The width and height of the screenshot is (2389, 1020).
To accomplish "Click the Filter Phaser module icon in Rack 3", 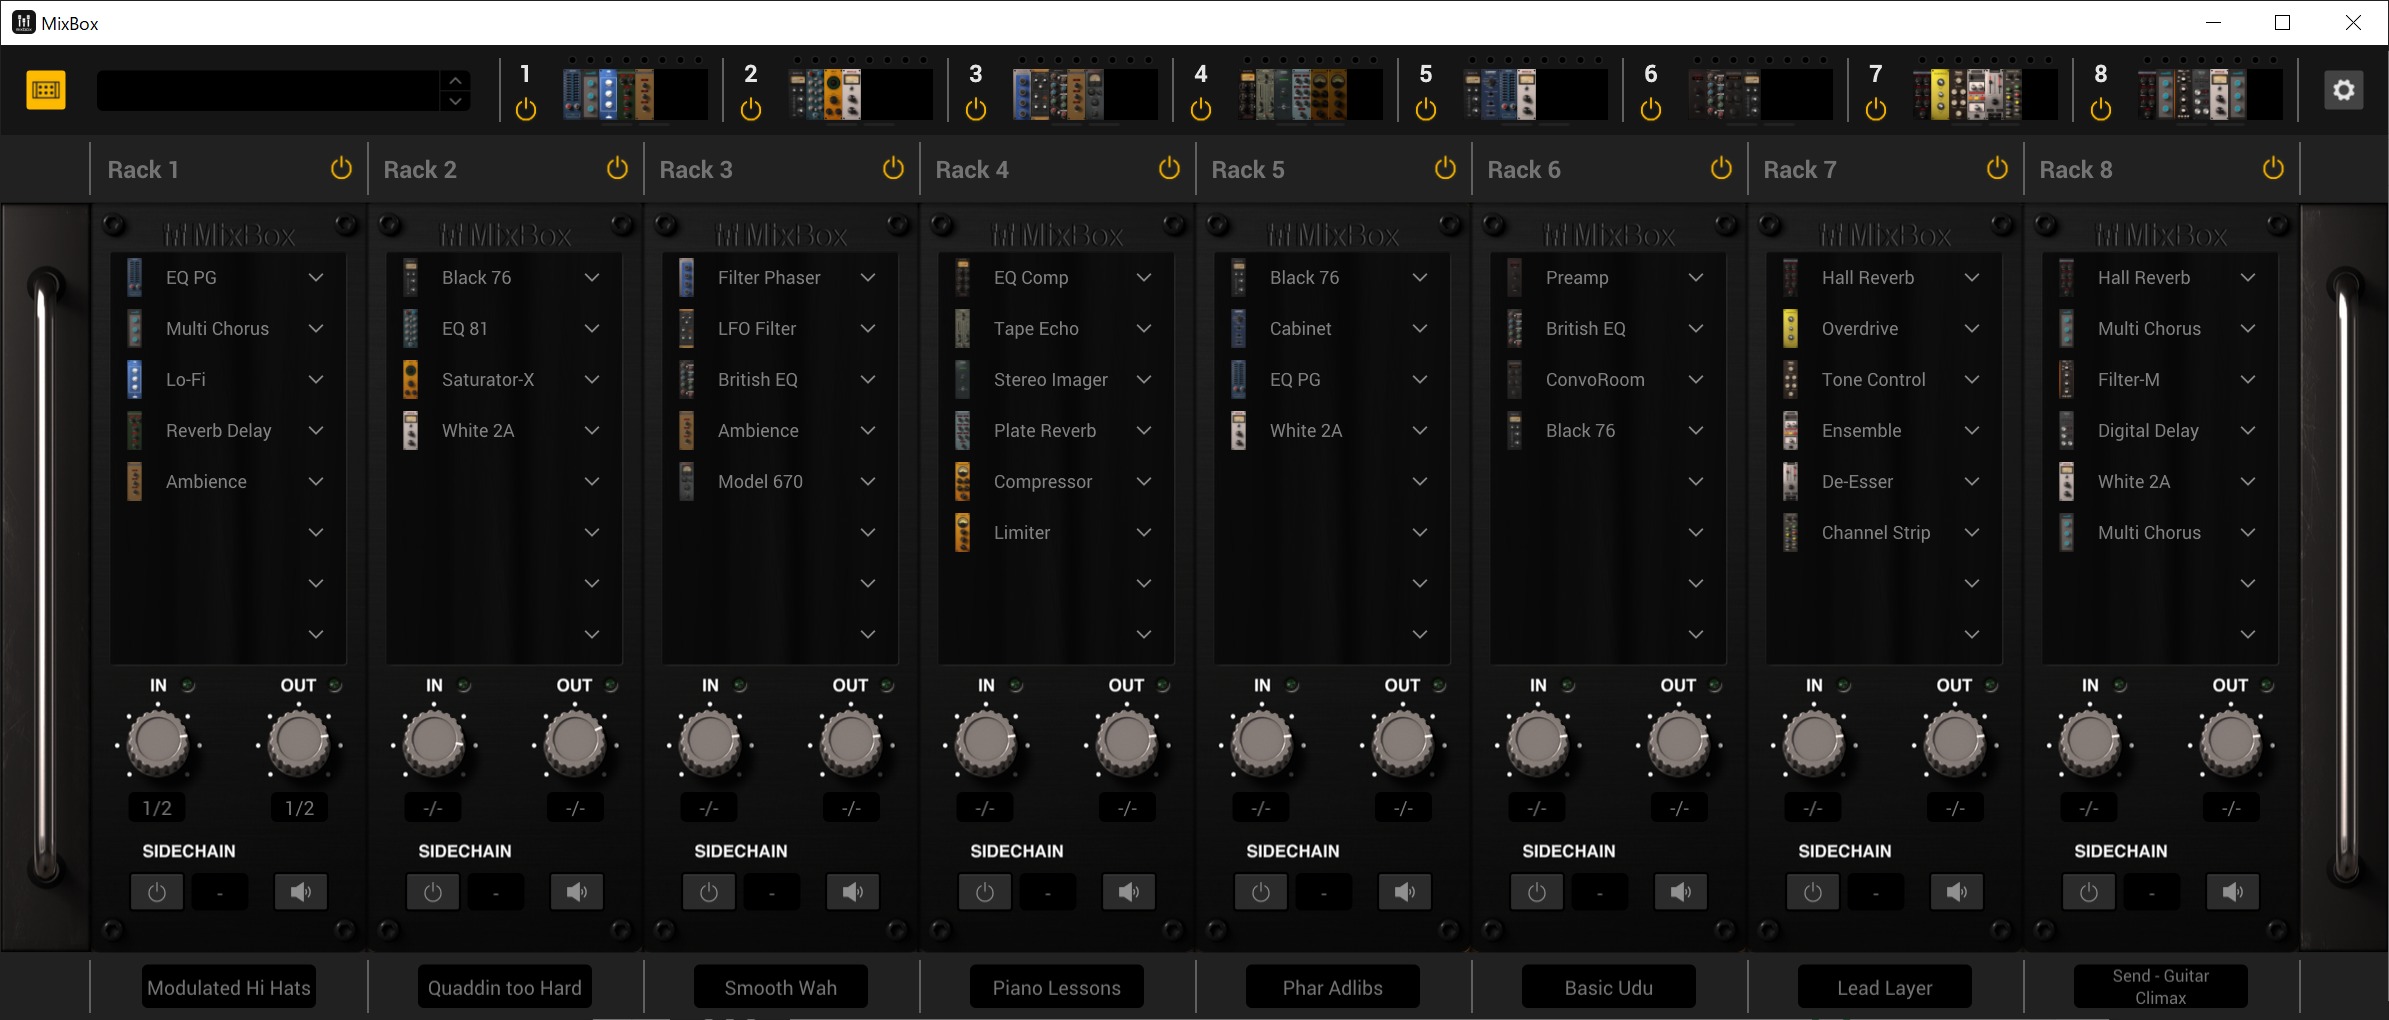I will click(x=686, y=277).
